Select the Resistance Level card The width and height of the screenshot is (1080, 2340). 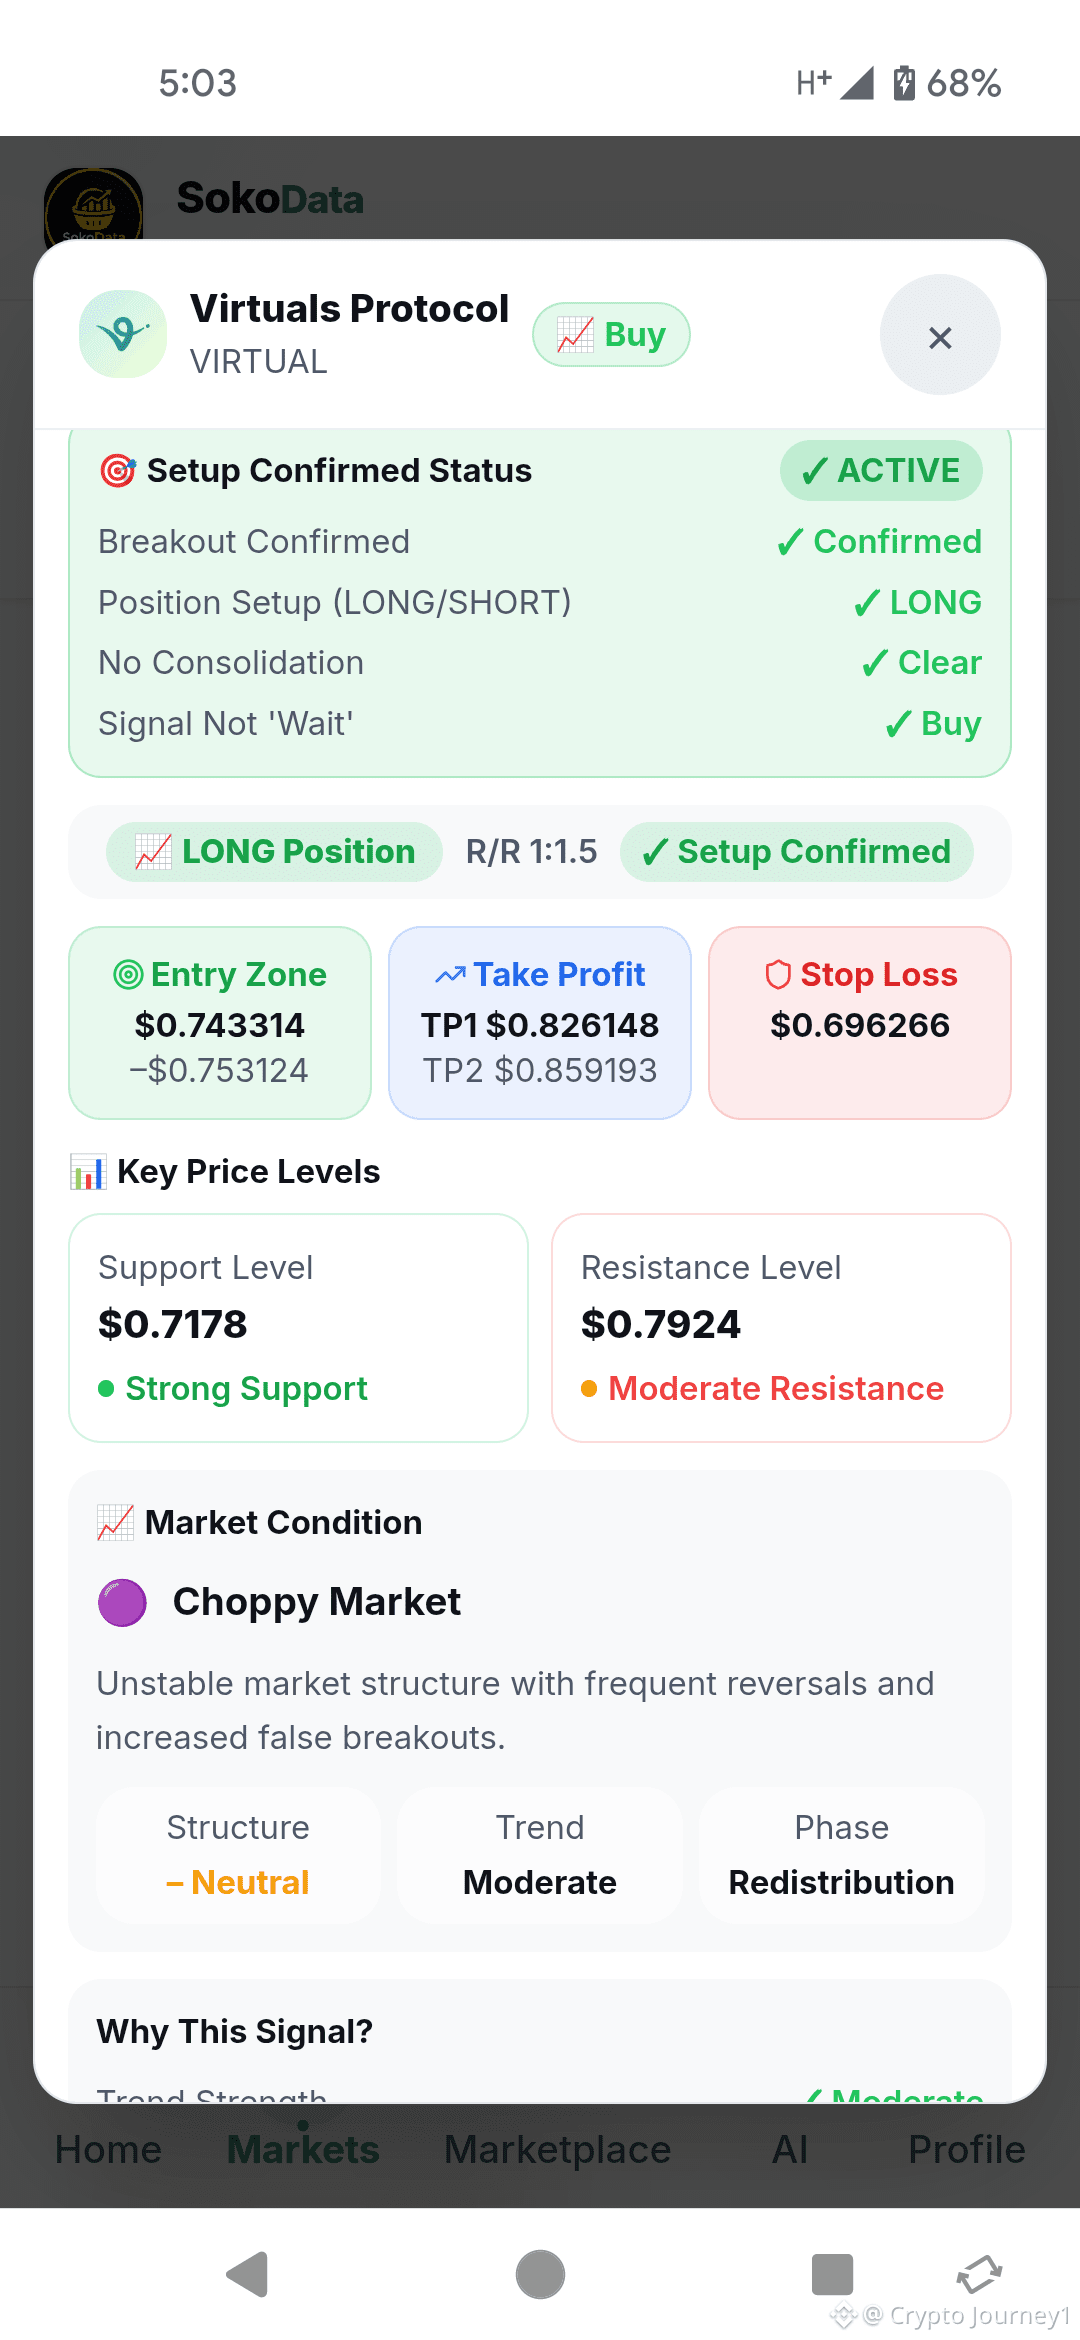(781, 1328)
